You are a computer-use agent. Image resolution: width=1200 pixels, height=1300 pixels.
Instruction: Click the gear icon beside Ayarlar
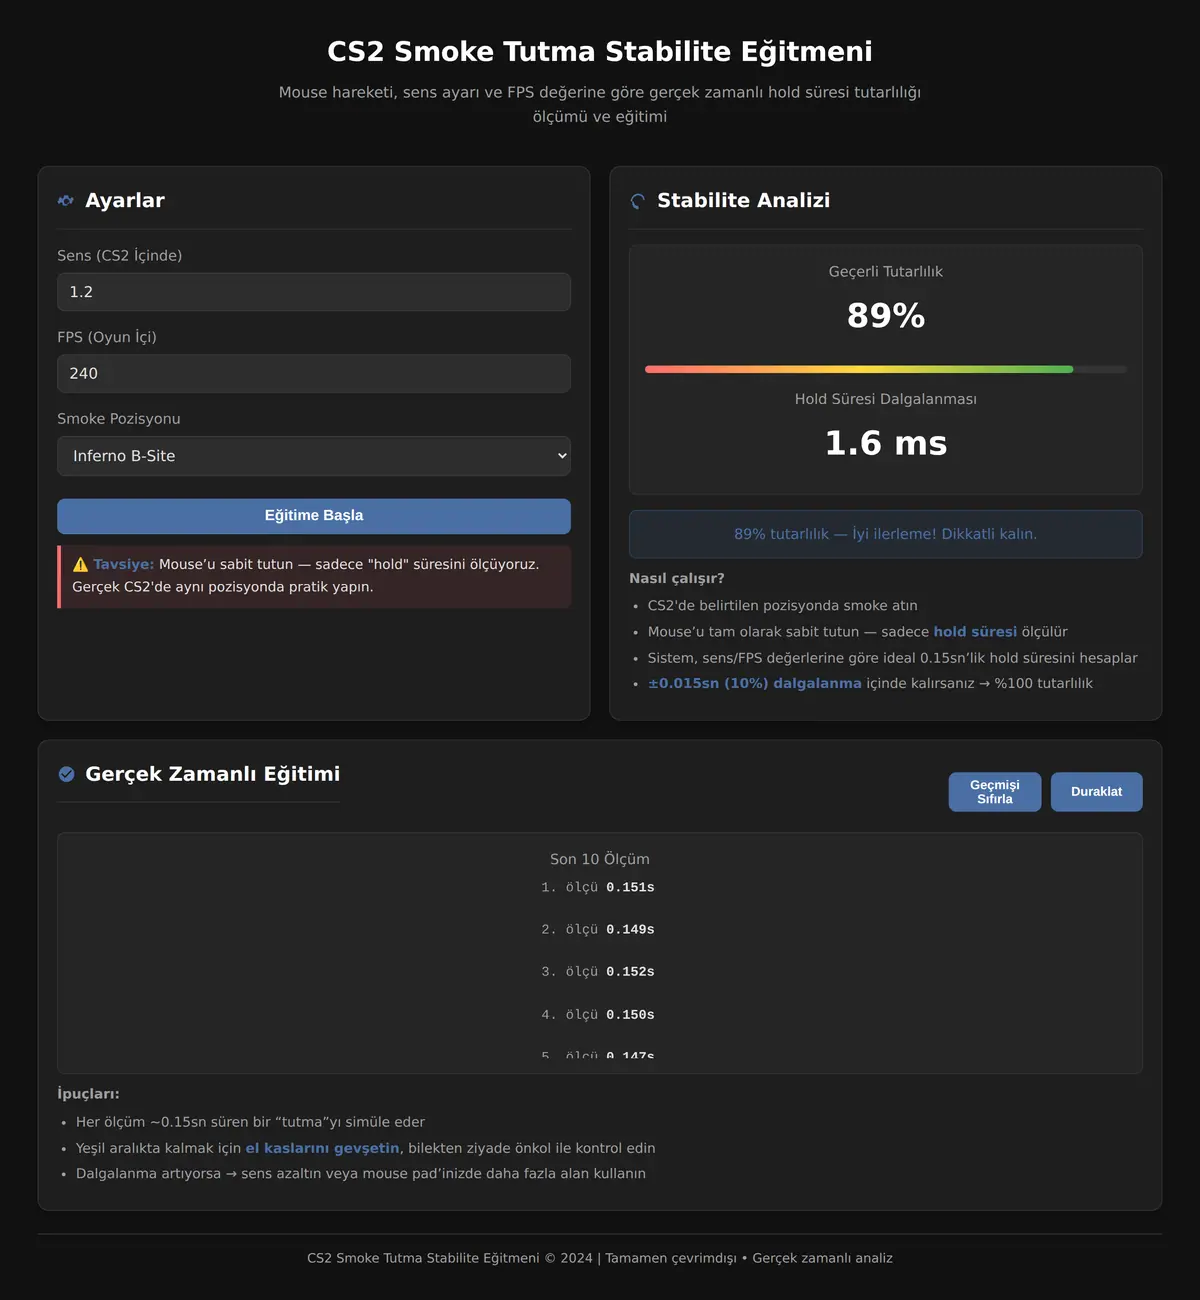click(x=66, y=201)
